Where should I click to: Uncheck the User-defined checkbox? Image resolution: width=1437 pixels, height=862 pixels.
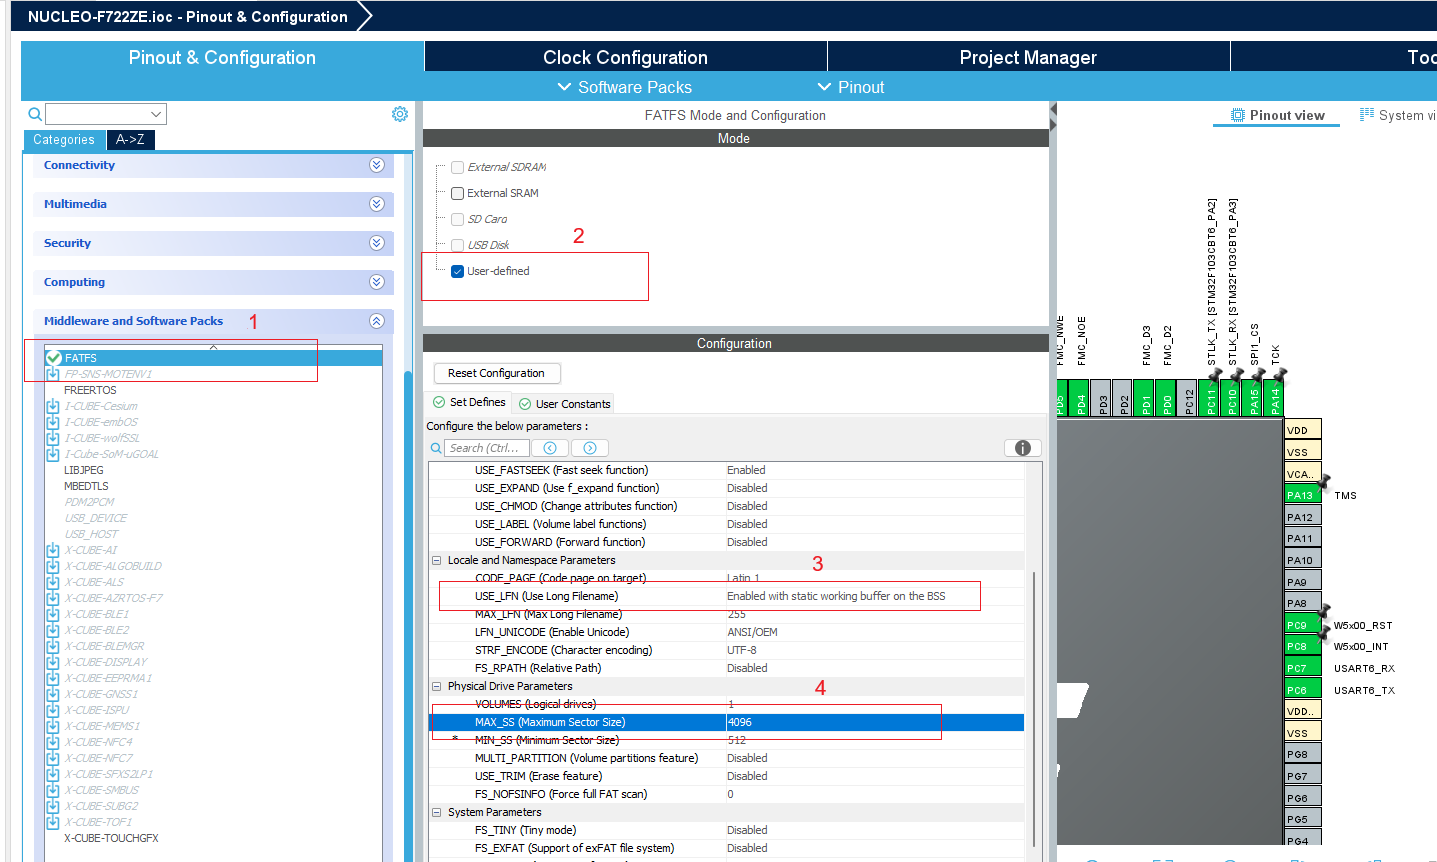[x=458, y=271]
